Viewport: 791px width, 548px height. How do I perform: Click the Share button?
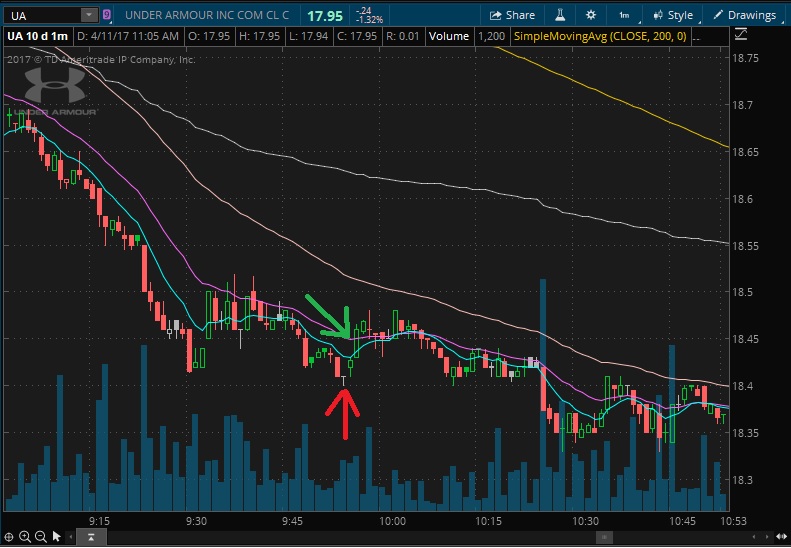tap(512, 15)
